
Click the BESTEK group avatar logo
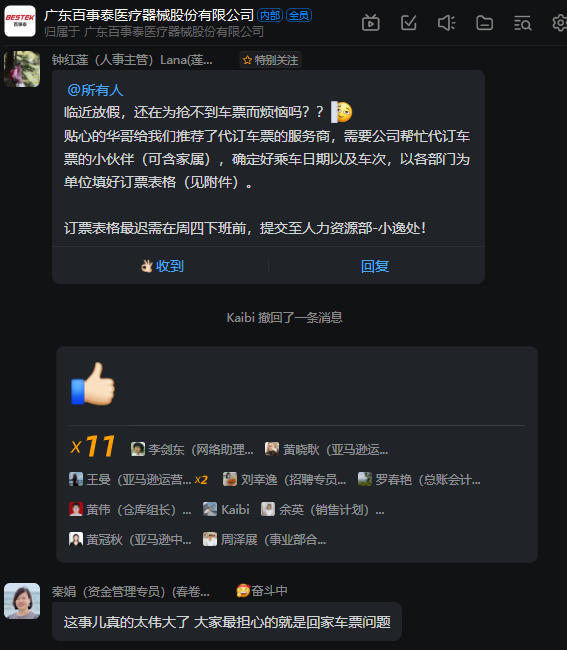click(x=20, y=21)
